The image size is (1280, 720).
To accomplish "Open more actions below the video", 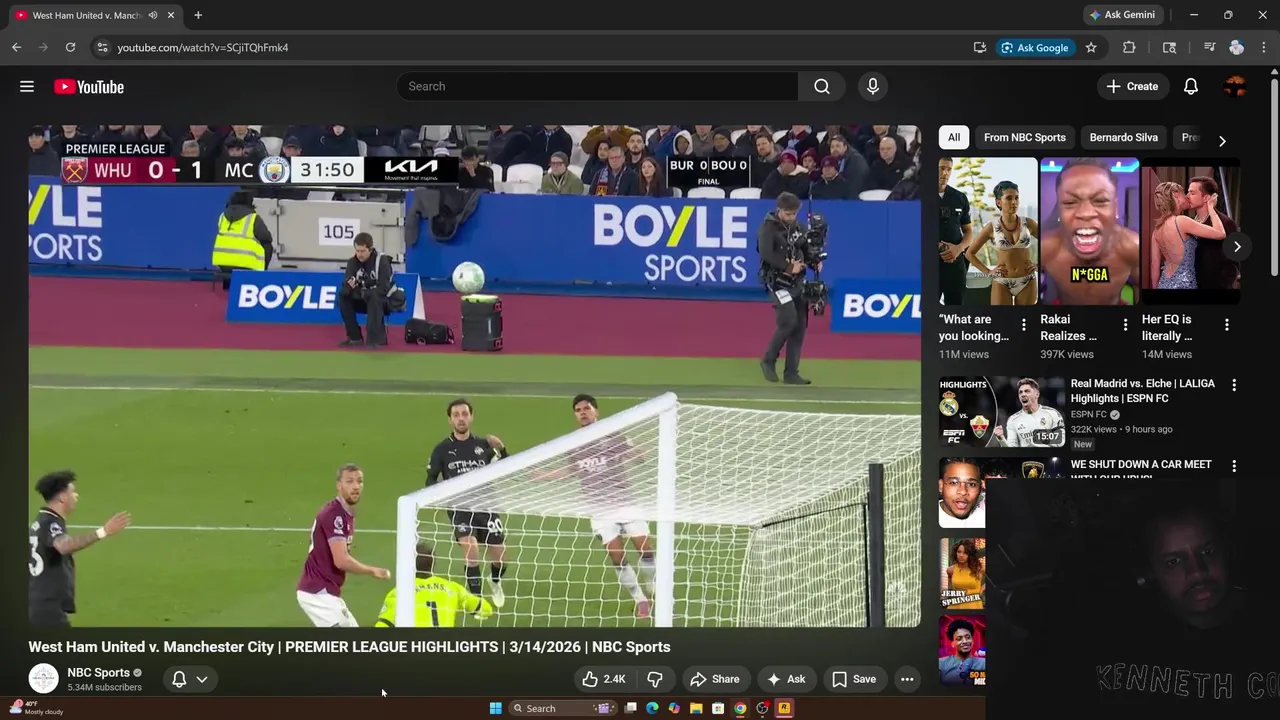I will (907, 679).
